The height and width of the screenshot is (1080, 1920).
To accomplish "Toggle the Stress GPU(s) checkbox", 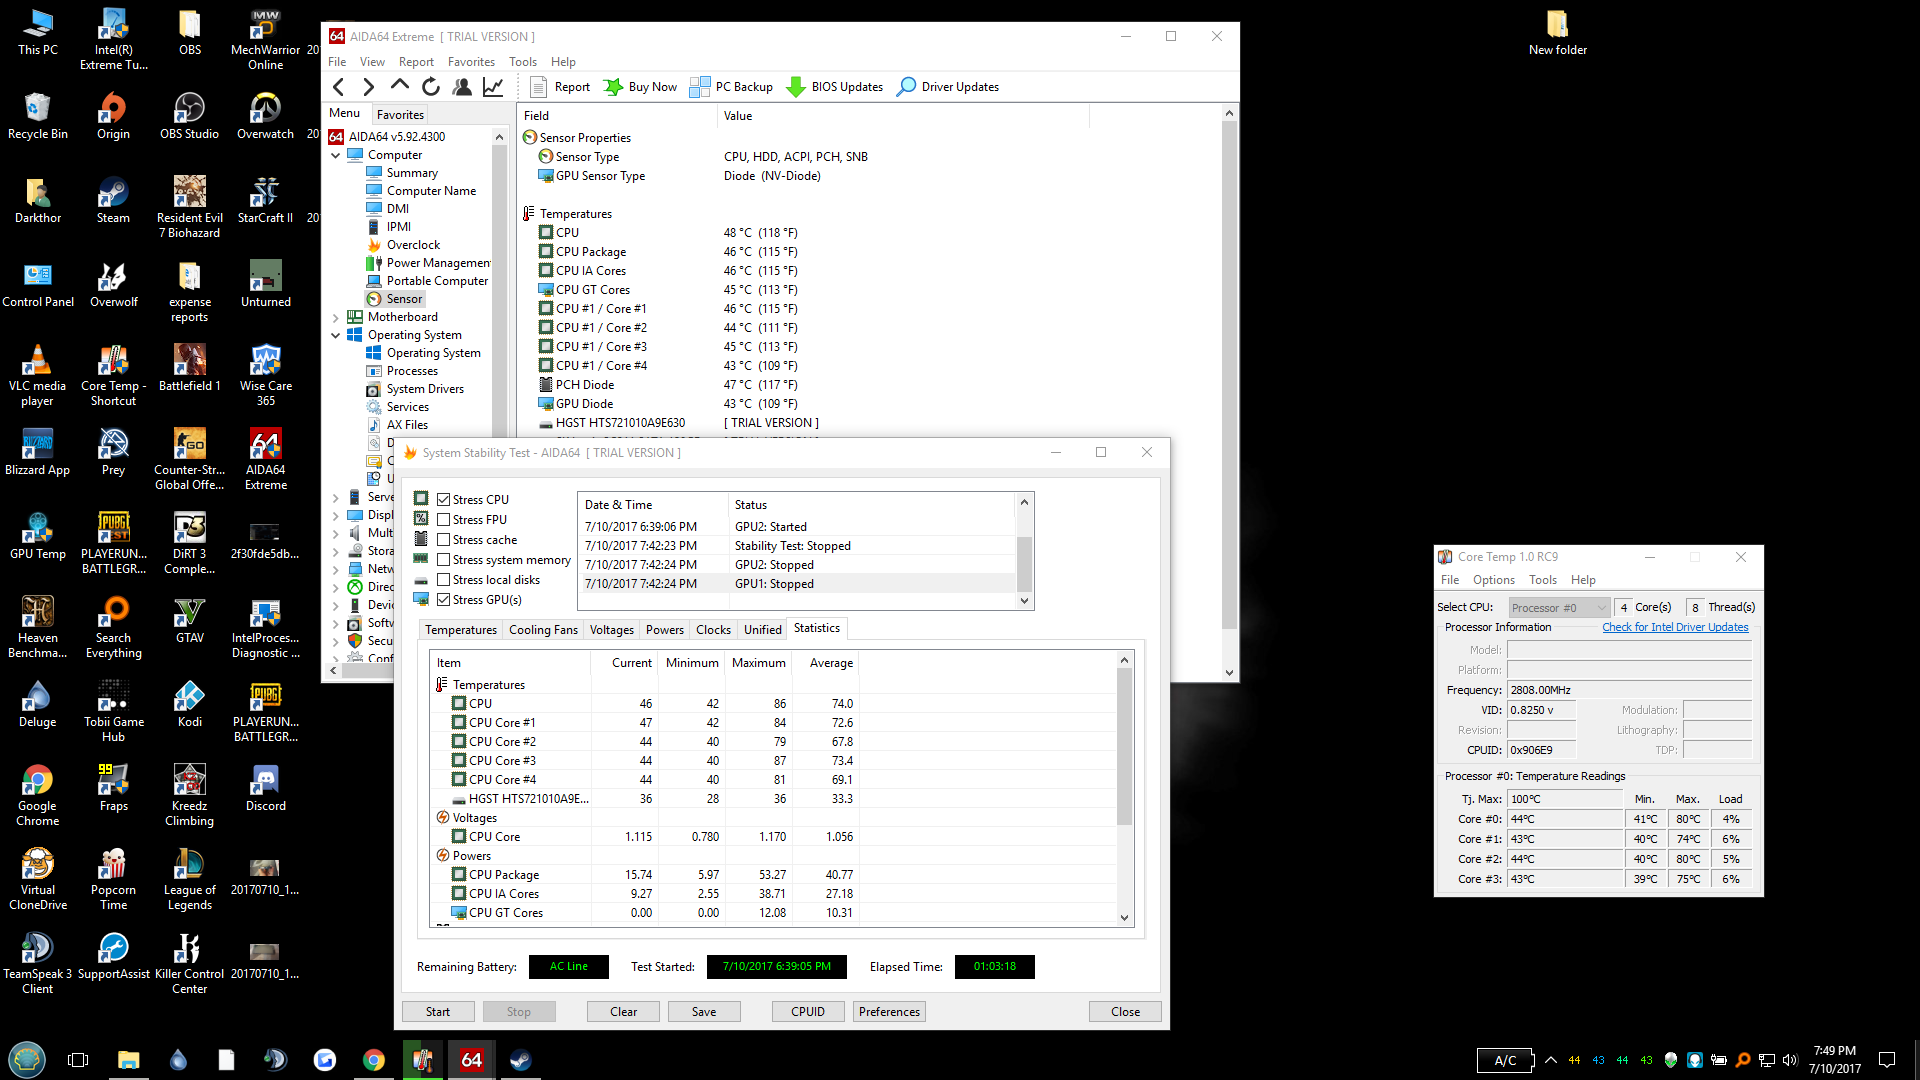I will 443,600.
